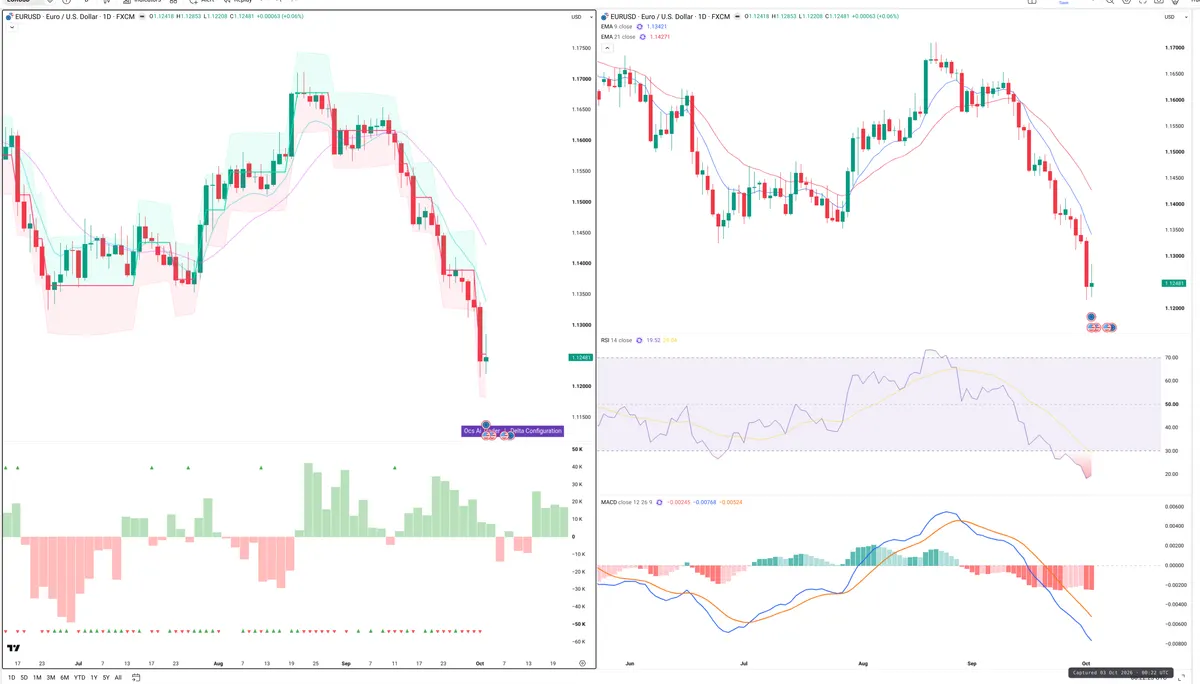Click the Delta Configuration label
This screenshot has width=1200, height=684.
536,431
